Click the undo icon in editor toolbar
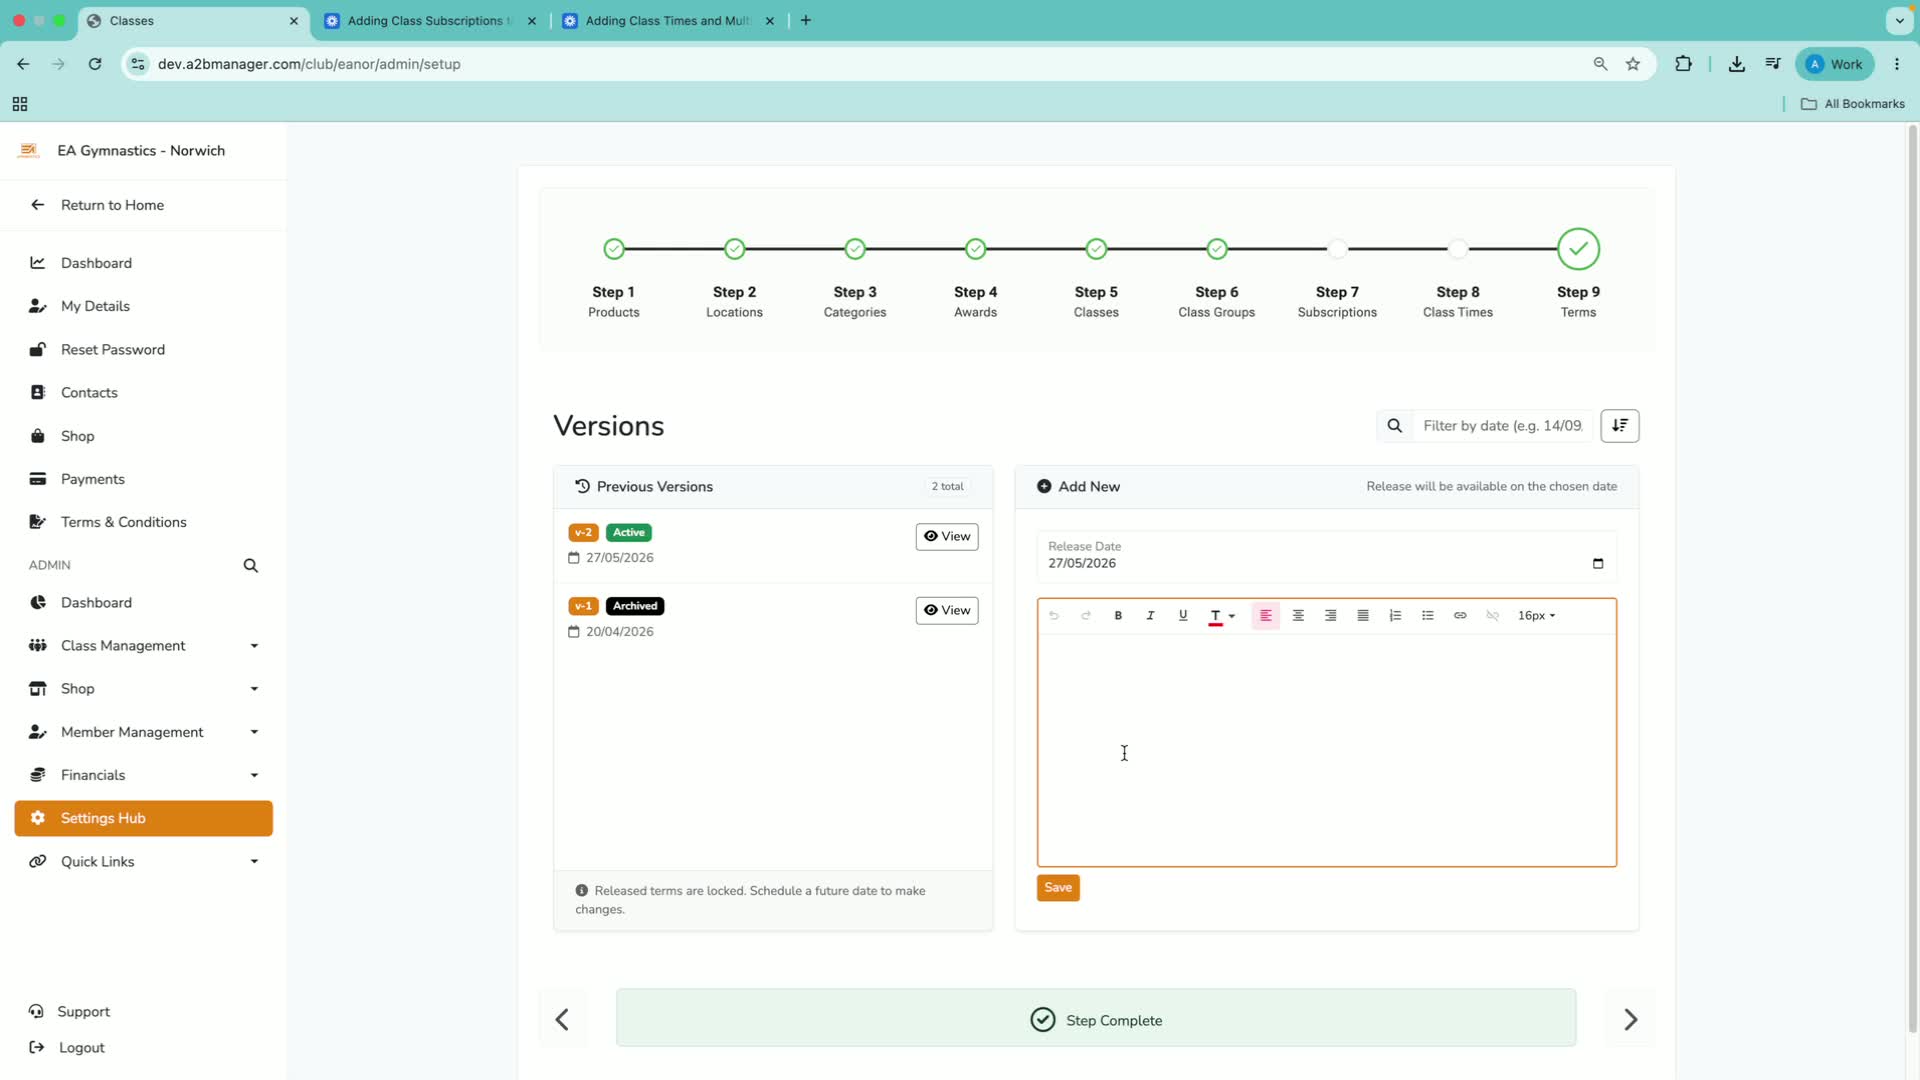The height and width of the screenshot is (1080, 1920). 1053,615
